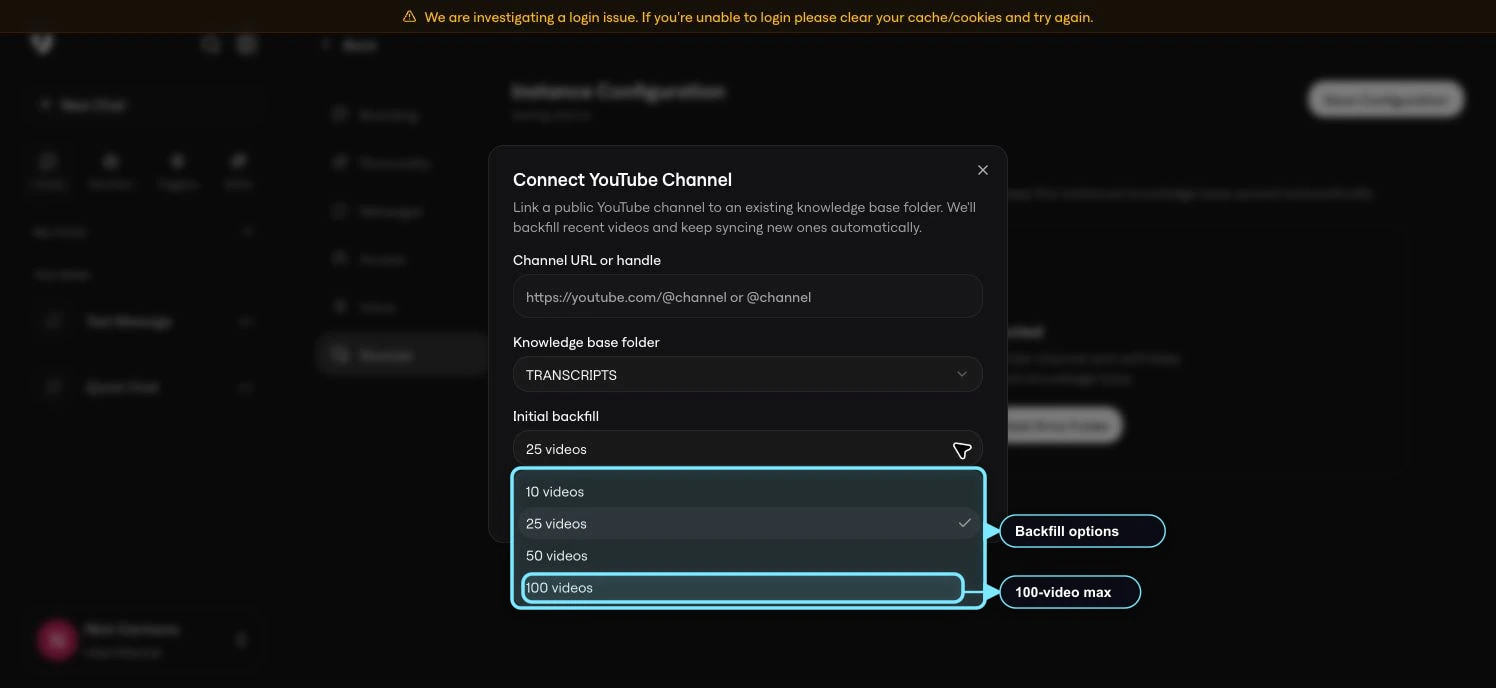The height and width of the screenshot is (688, 1496).
Task: Choose the checked 25 videos option
Action: pyautogui.click(x=747, y=524)
